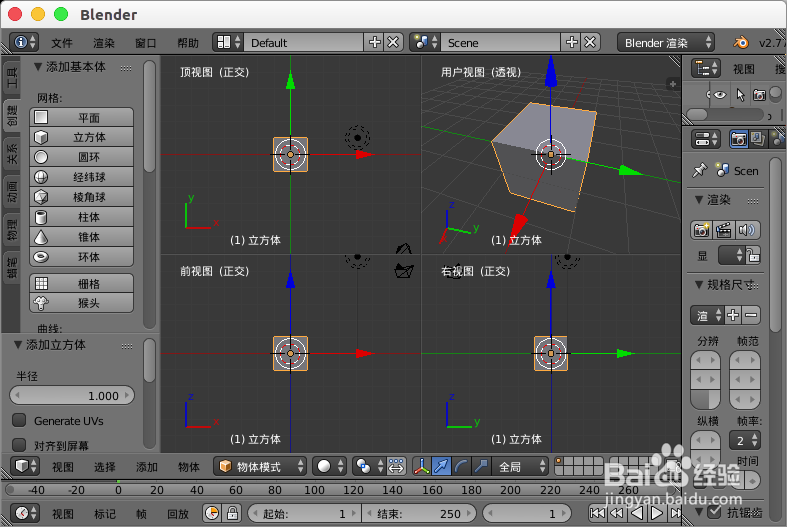Open the 3D view 选择 menu
Image resolution: width=787 pixels, height=527 pixels.
(104, 467)
